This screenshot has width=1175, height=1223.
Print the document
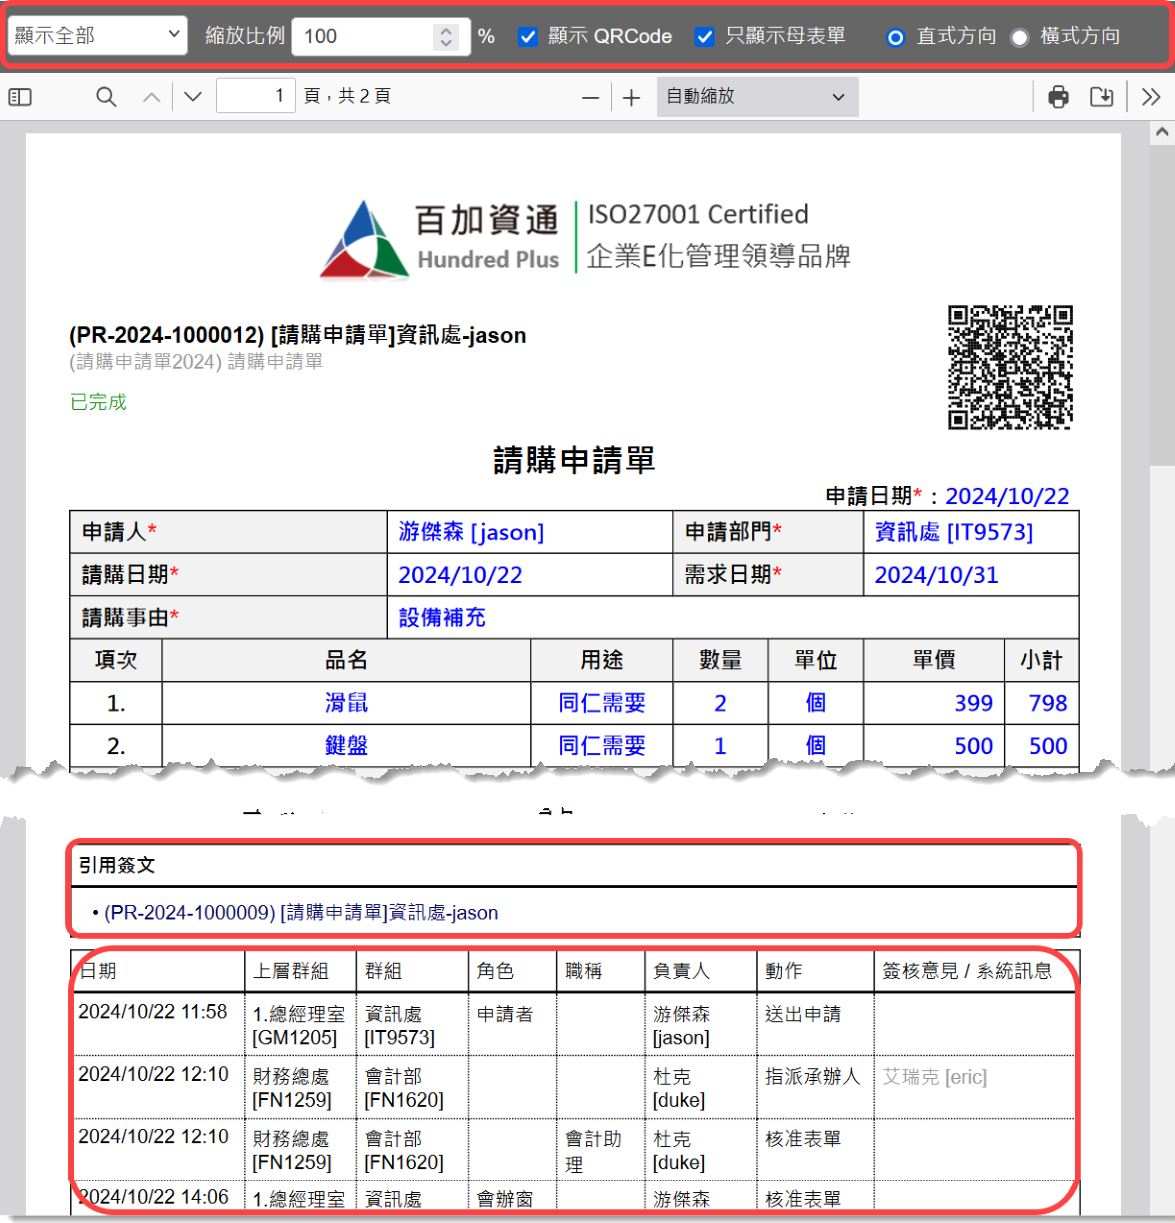(1058, 97)
